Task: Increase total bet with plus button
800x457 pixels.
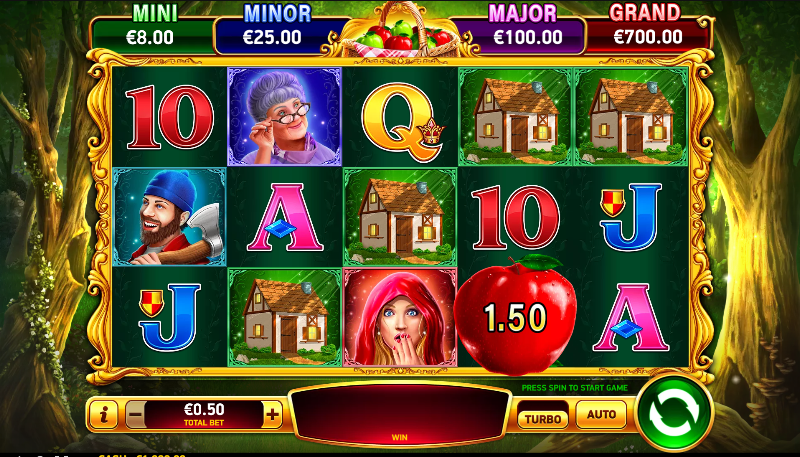Action: tap(272, 415)
